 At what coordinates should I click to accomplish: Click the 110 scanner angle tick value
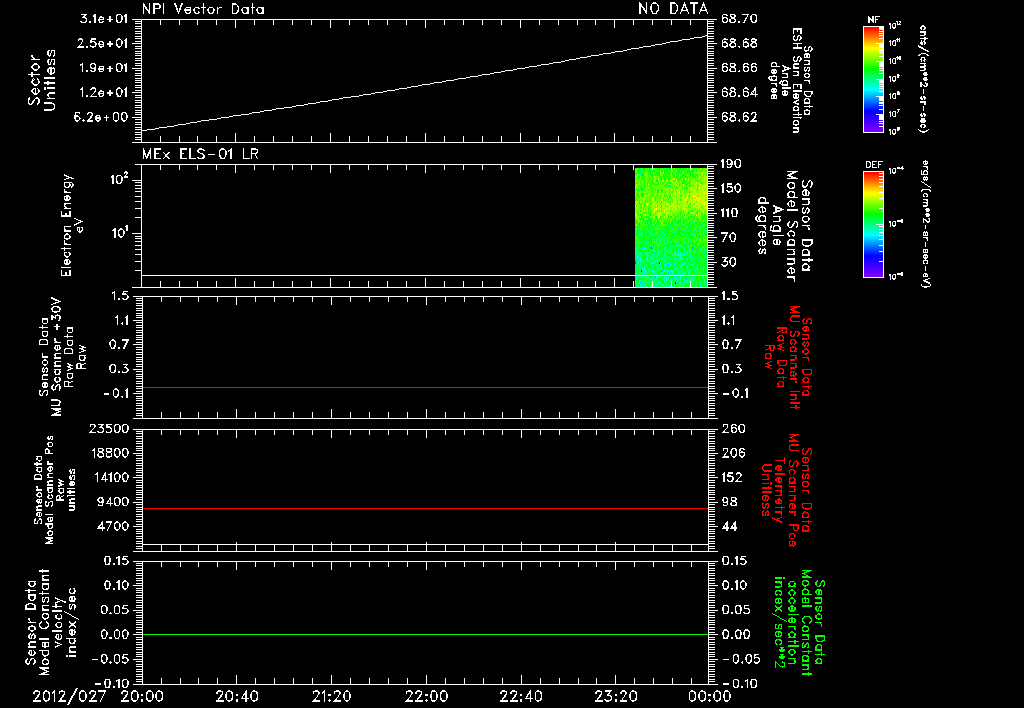click(x=731, y=213)
